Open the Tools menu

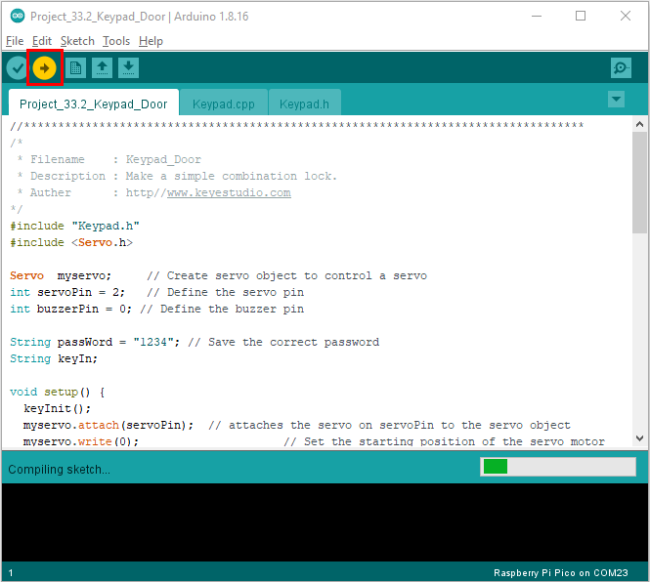click(116, 41)
